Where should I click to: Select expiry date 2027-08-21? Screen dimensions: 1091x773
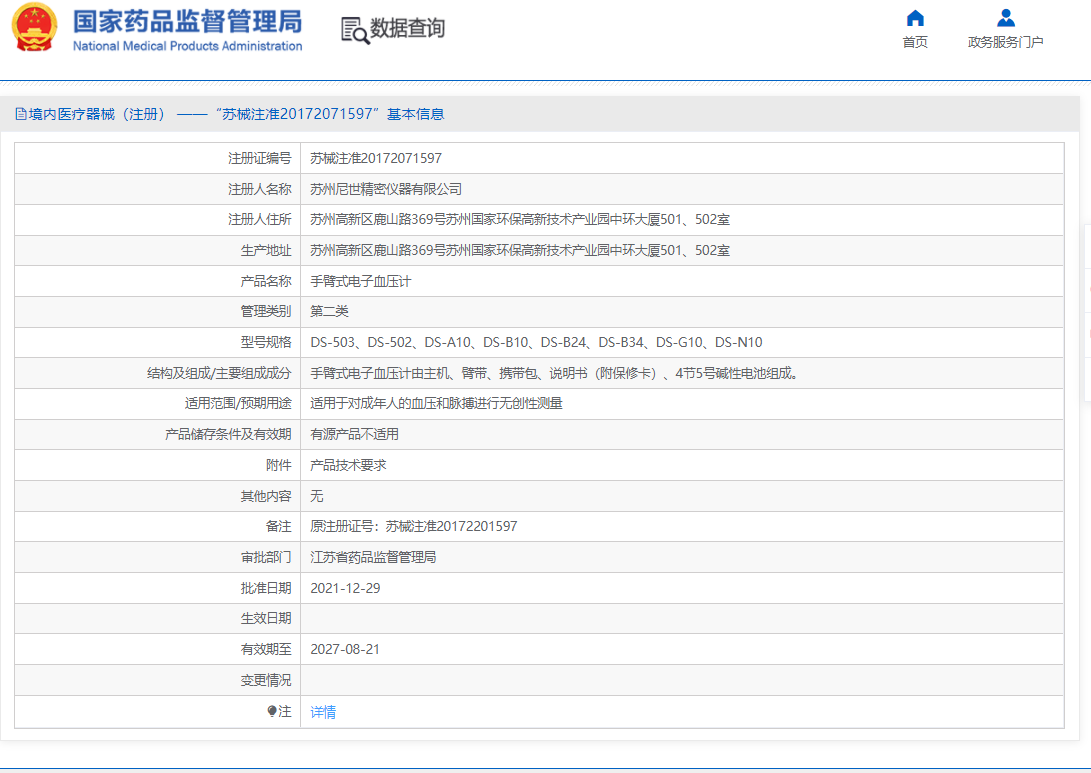tap(345, 649)
